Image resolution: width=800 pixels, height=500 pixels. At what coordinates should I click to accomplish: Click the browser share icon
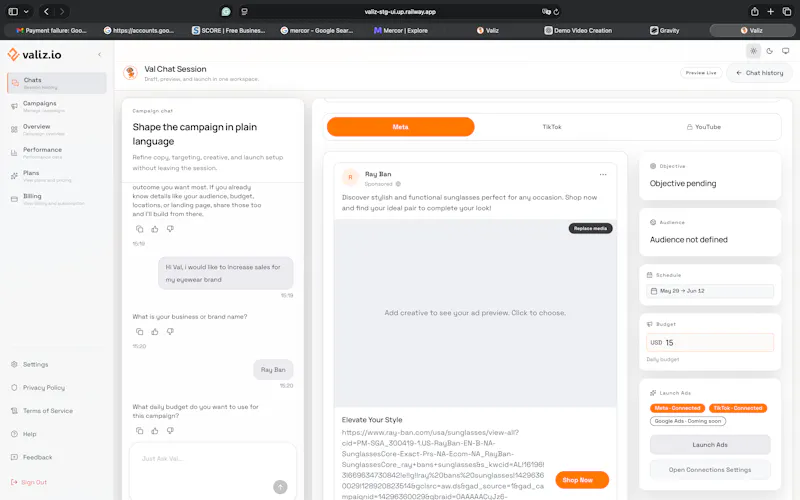coord(755,11)
